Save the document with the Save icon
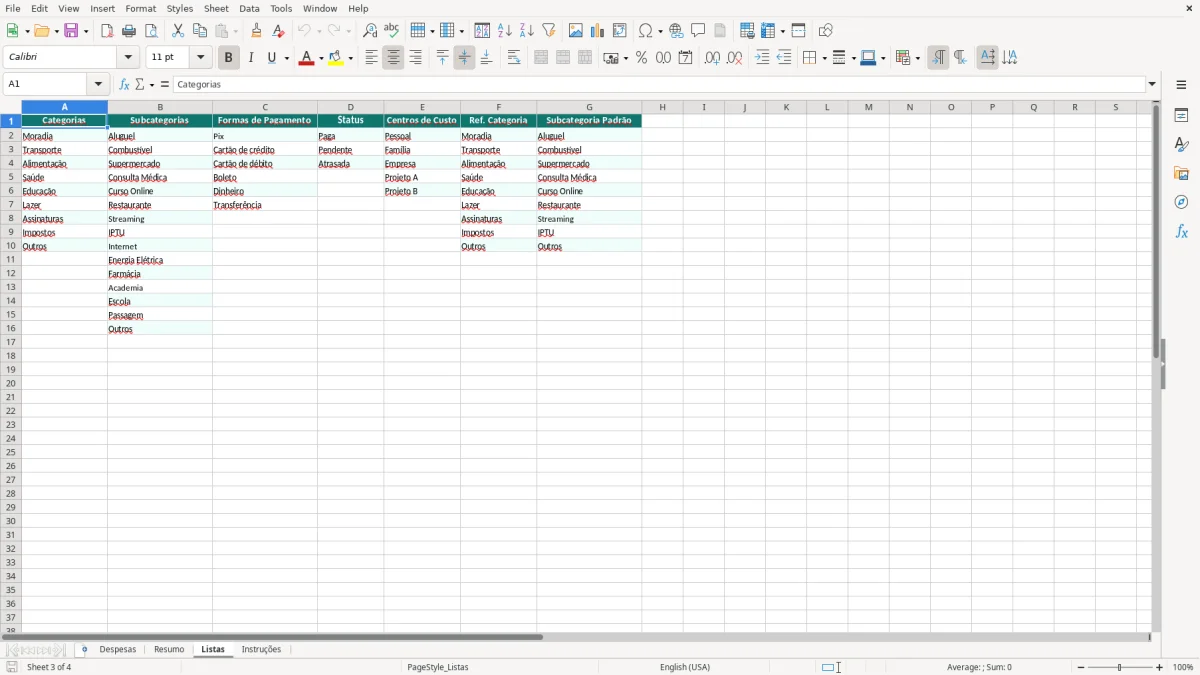The image size is (1200, 675). pyautogui.click(x=72, y=31)
